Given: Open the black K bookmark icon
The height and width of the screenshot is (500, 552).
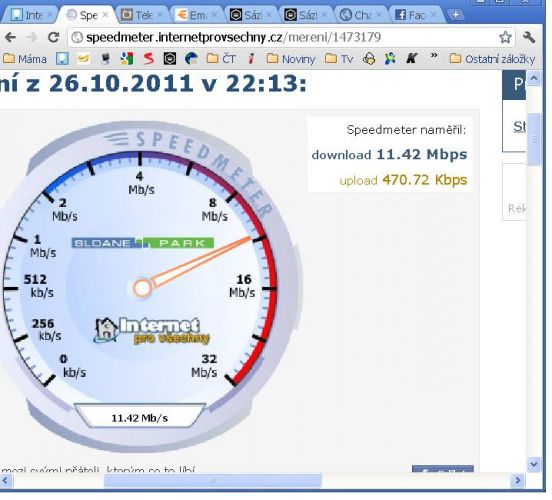Looking at the screenshot, I should point(411,59).
